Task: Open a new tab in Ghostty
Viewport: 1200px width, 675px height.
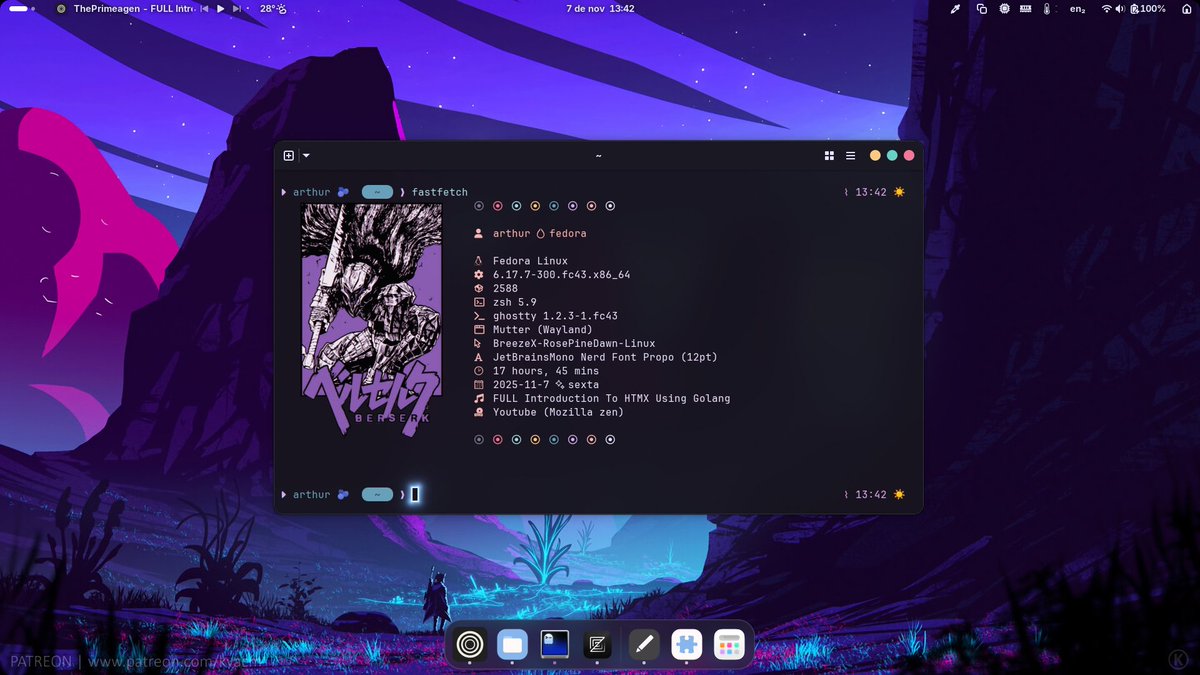Action: click(289, 156)
